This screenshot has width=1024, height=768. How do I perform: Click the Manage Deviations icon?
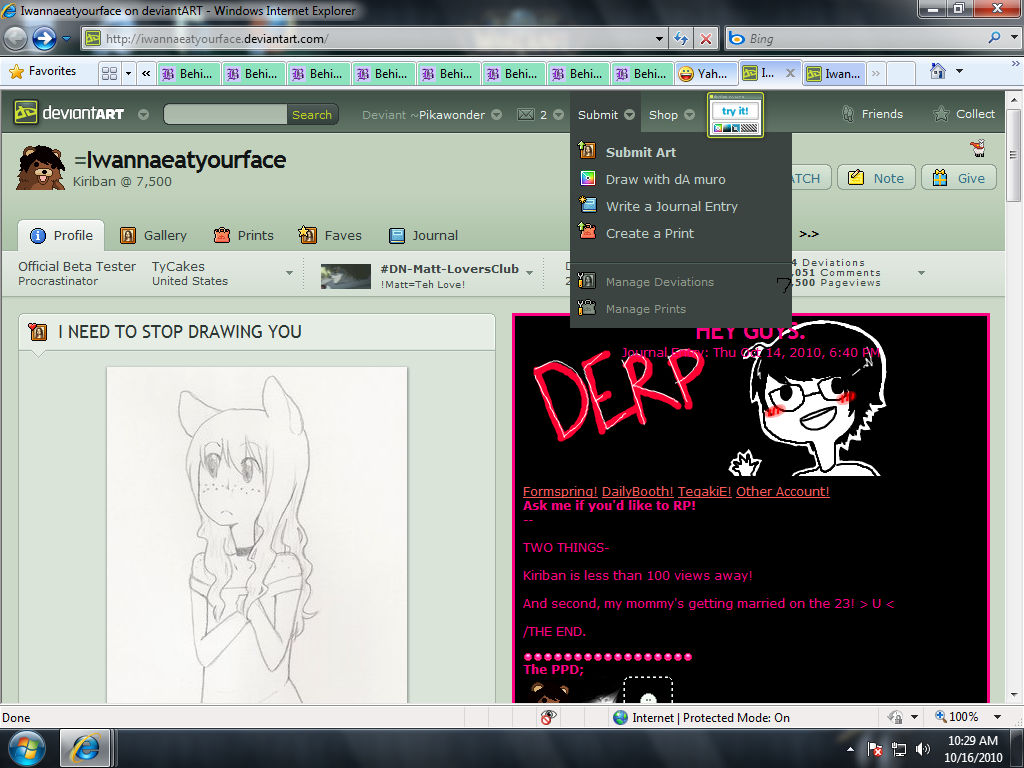587,281
